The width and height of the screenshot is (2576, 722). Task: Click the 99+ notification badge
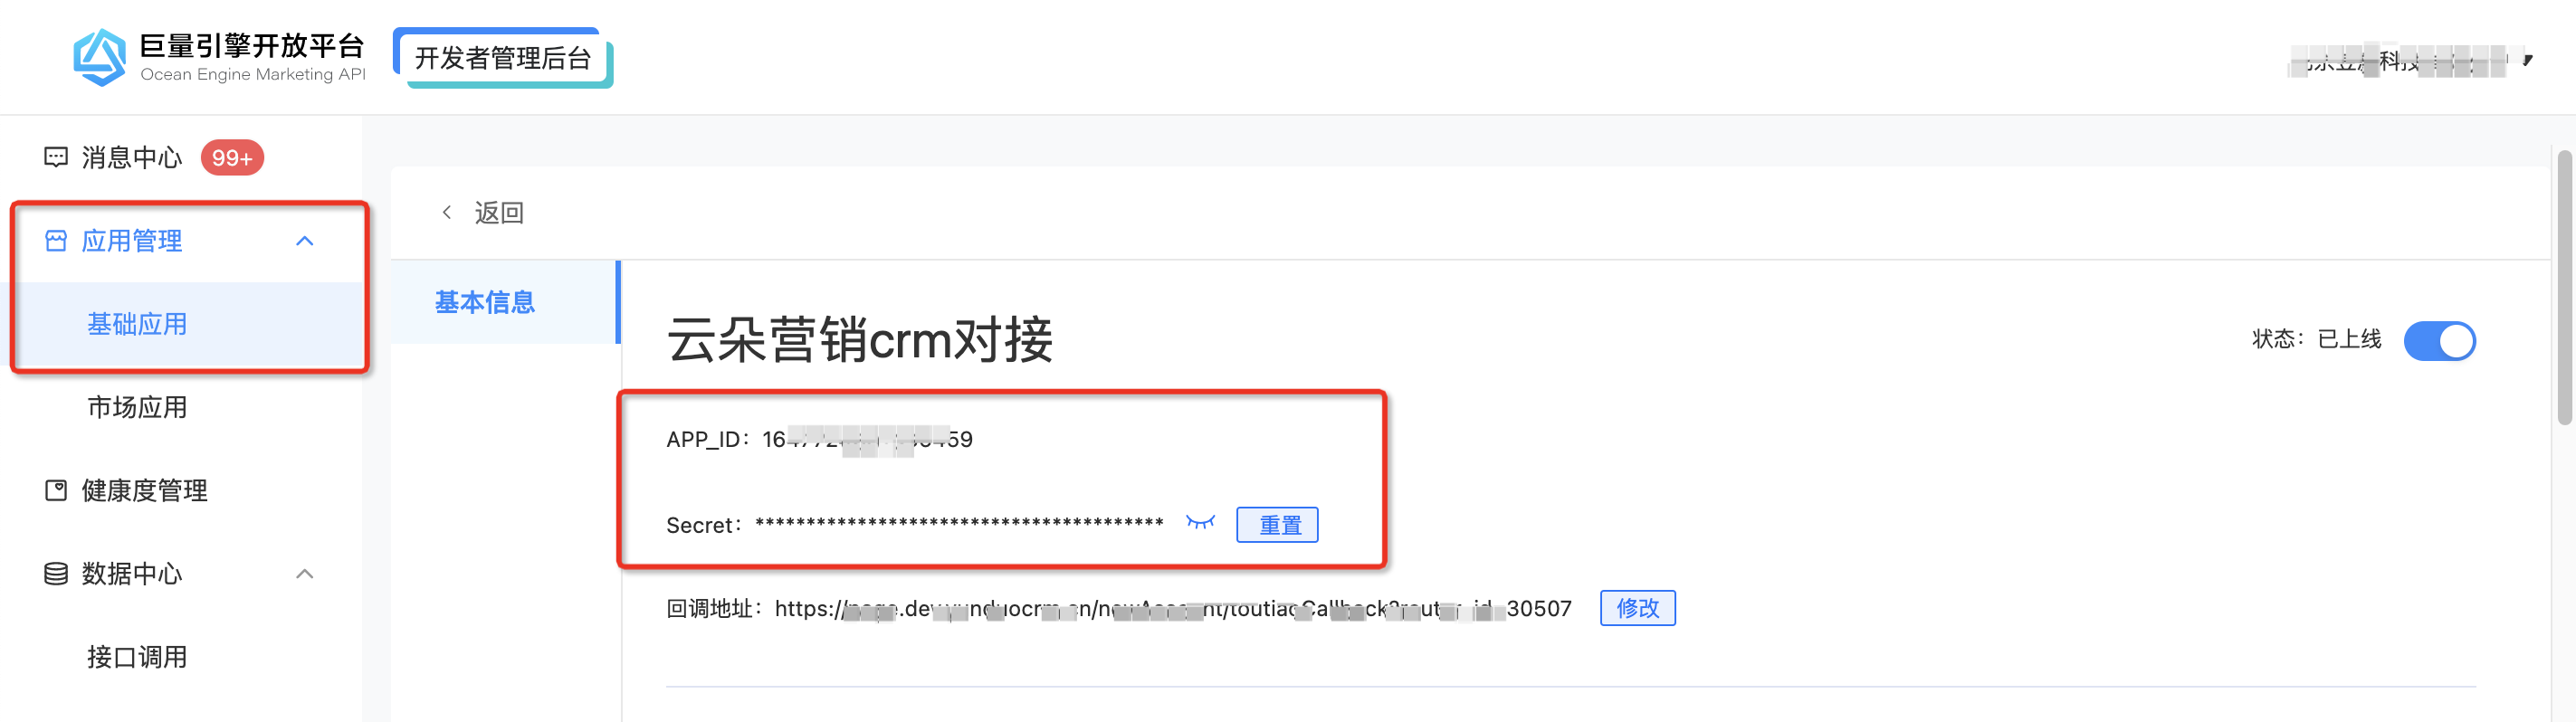tap(232, 158)
